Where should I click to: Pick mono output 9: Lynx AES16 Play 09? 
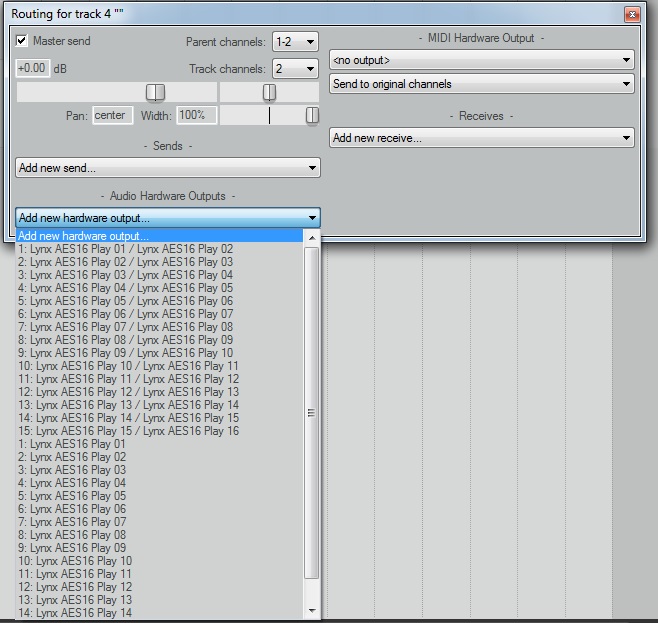pos(159,548)
